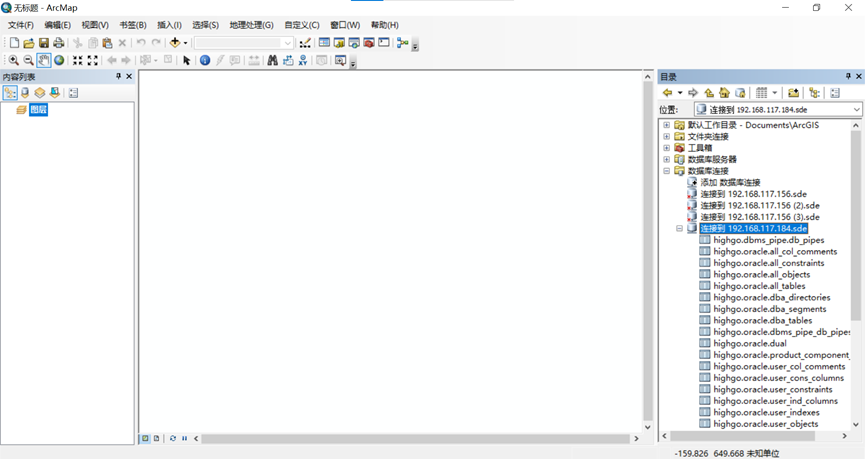Switch to data view at map bottom
865x459 pixels.
(x=145, y=438)
